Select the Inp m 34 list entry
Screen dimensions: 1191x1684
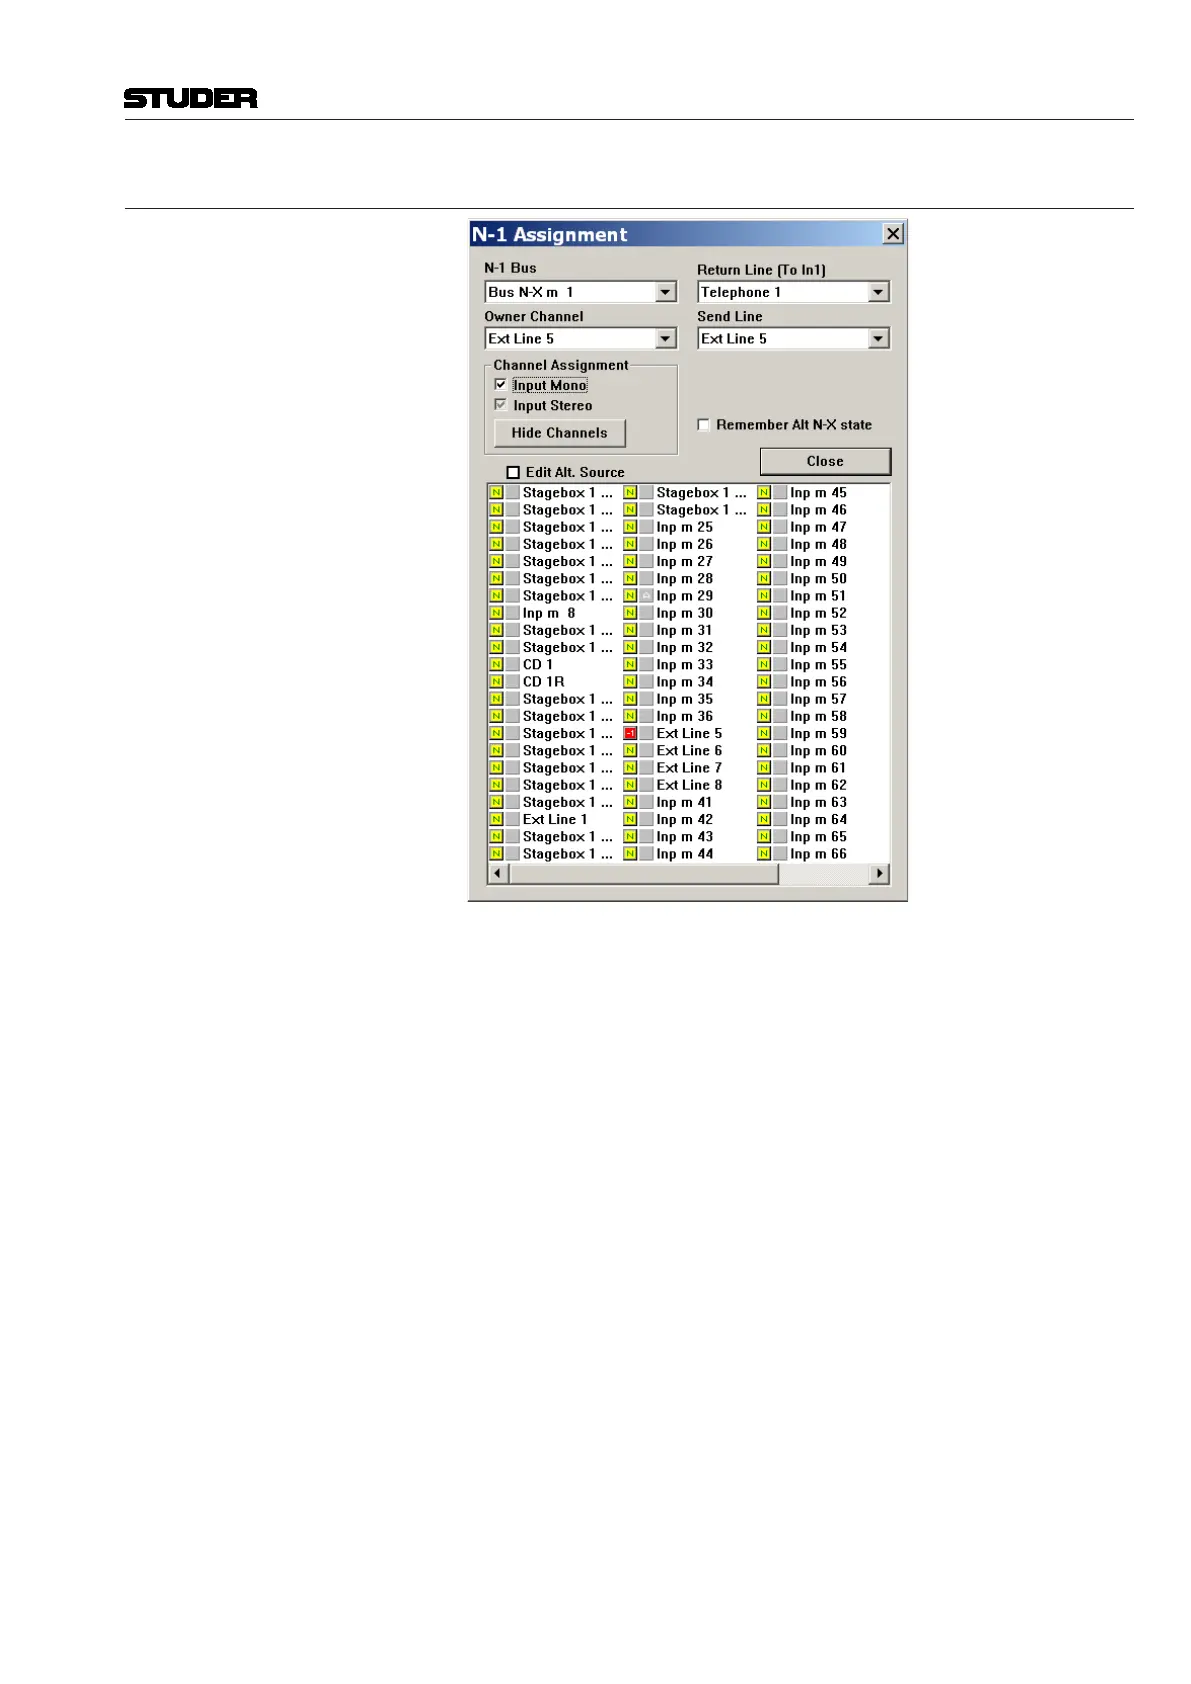click(685, 682)
